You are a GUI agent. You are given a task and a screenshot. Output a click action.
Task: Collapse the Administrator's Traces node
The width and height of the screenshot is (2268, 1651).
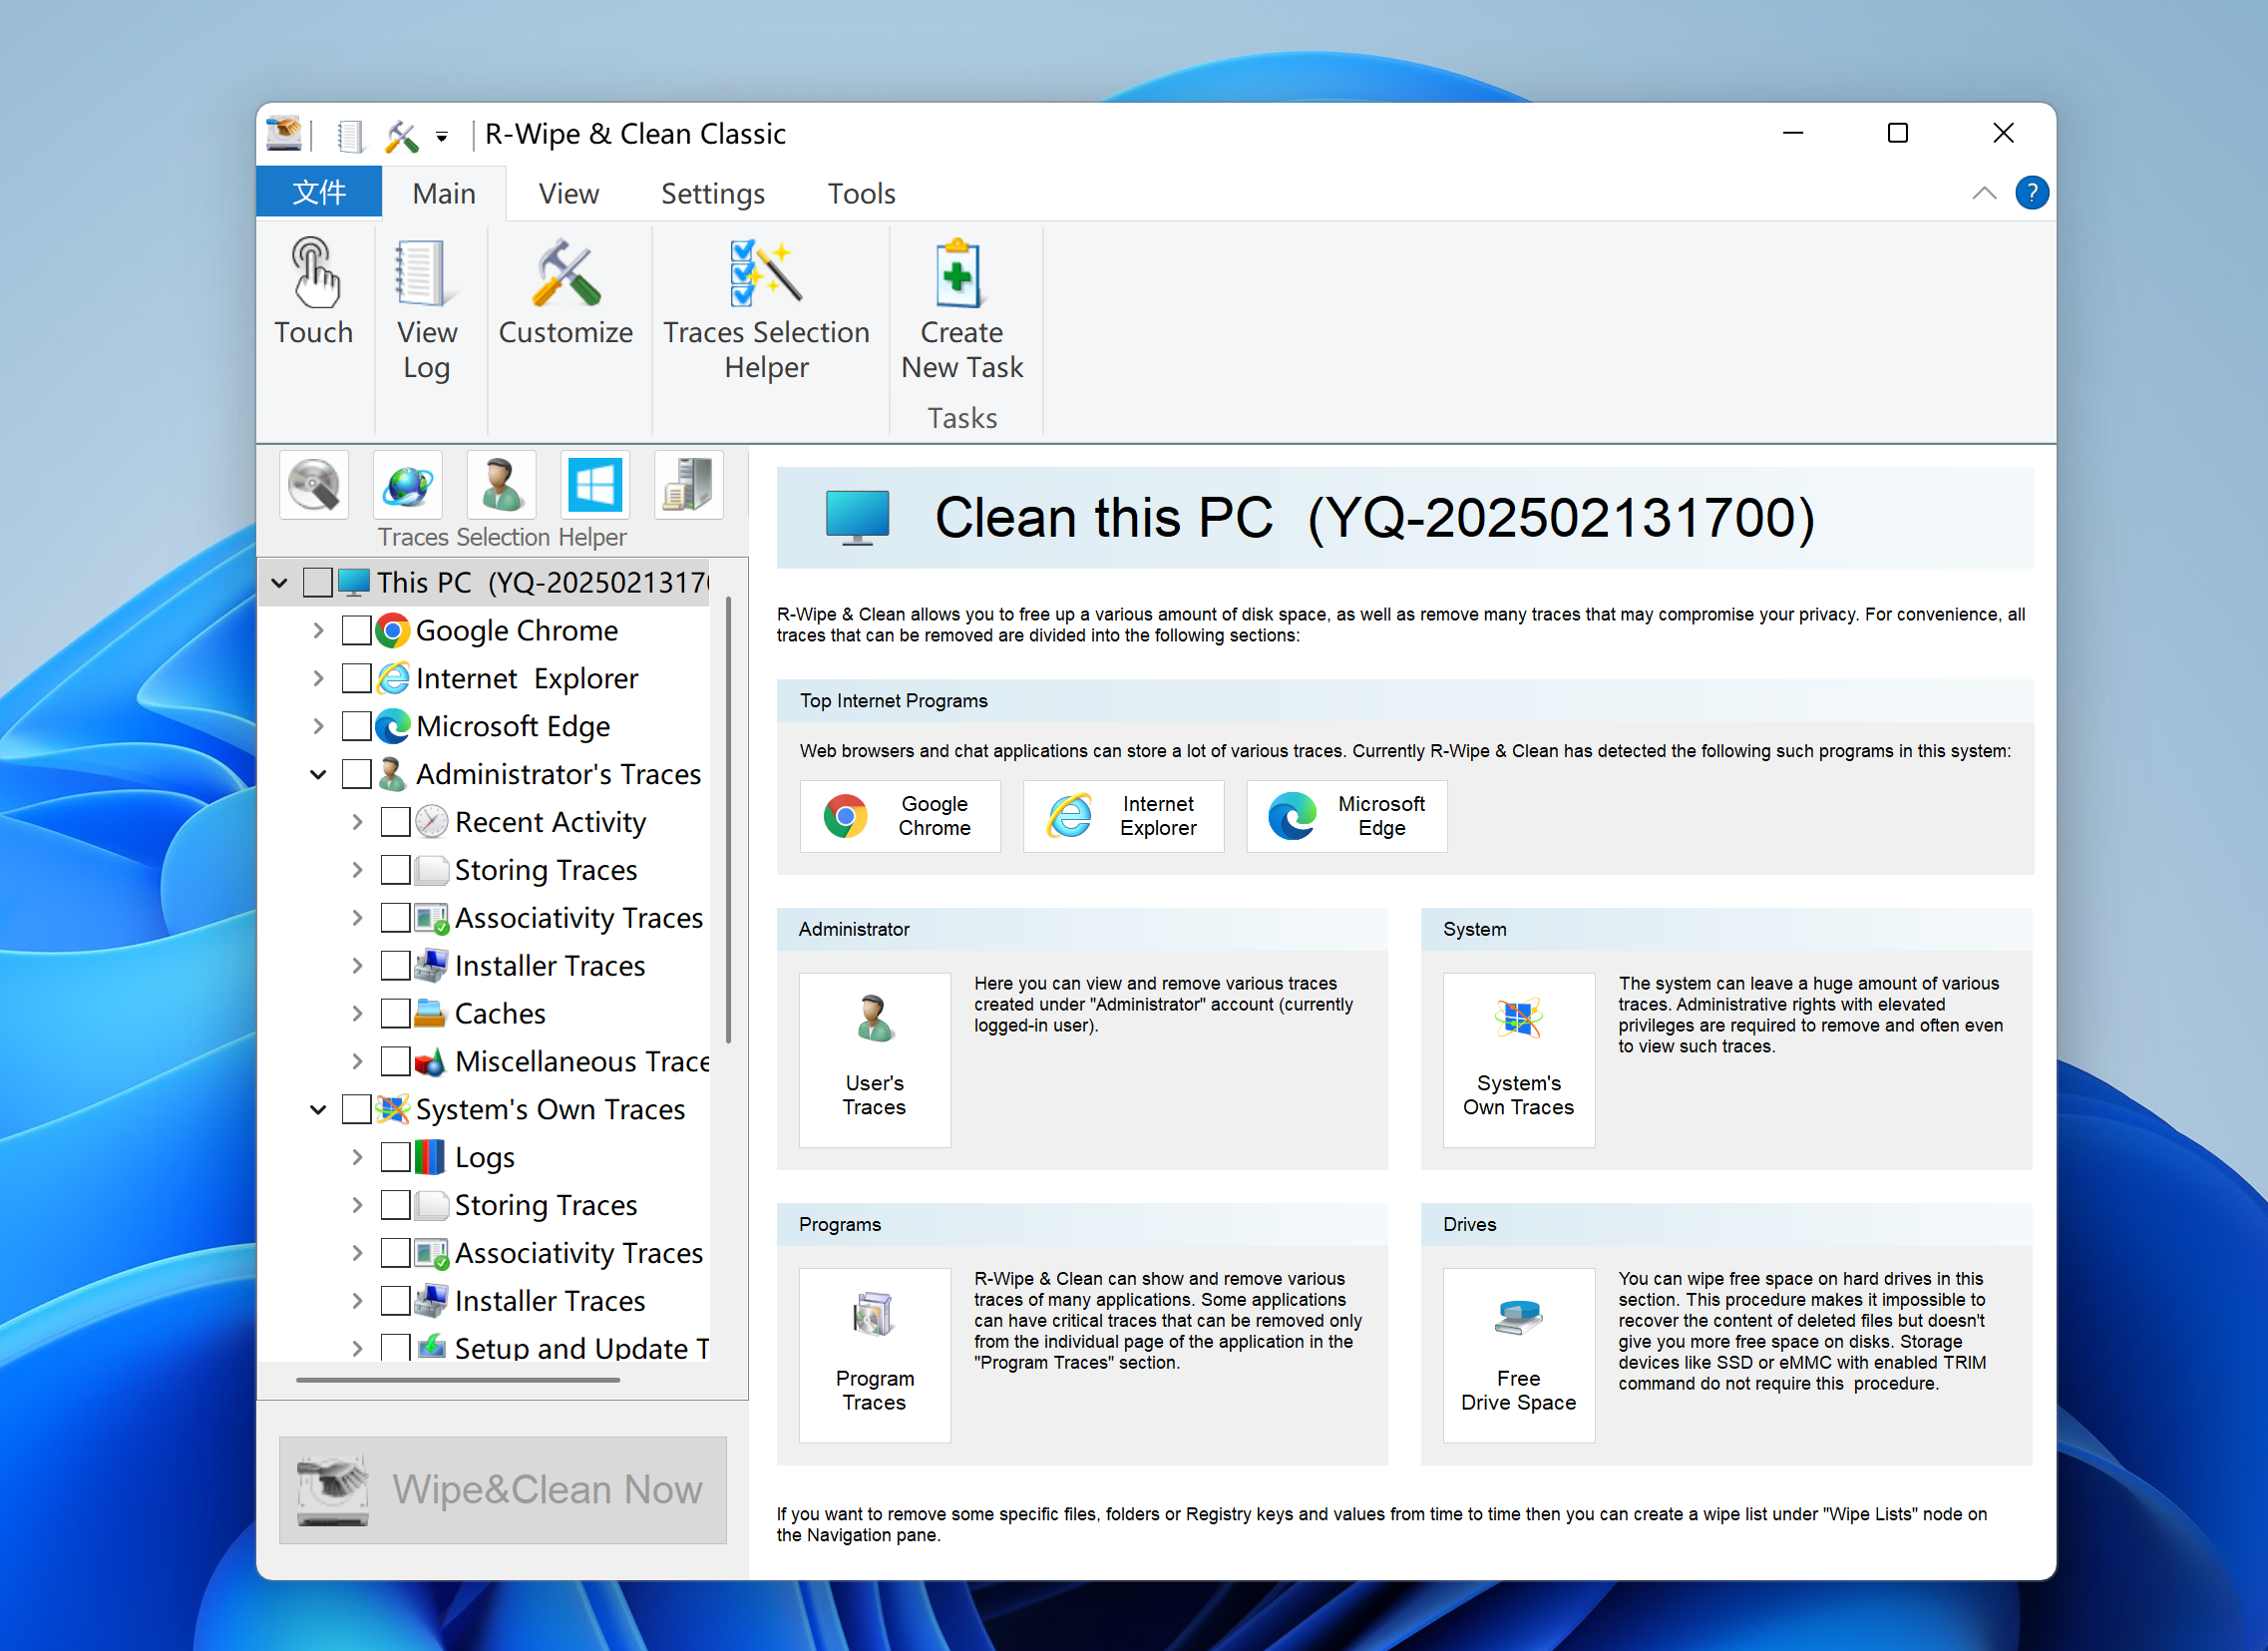(x=318, y=775)
